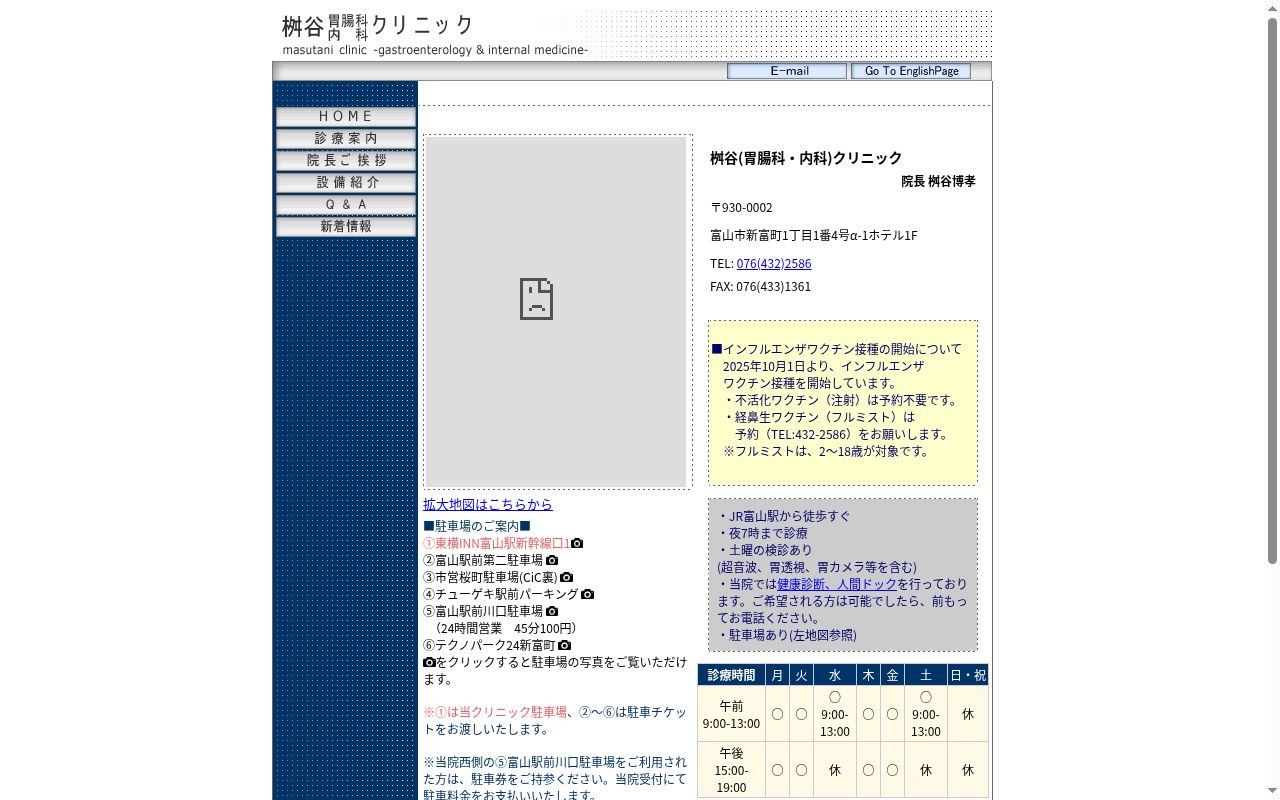Click the E-mail button

coord(787,71)
